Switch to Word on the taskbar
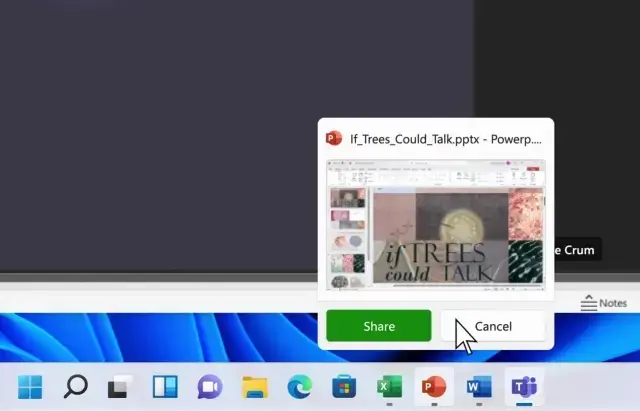The height and width of the screenshot is (411, 640). (479, 387)
